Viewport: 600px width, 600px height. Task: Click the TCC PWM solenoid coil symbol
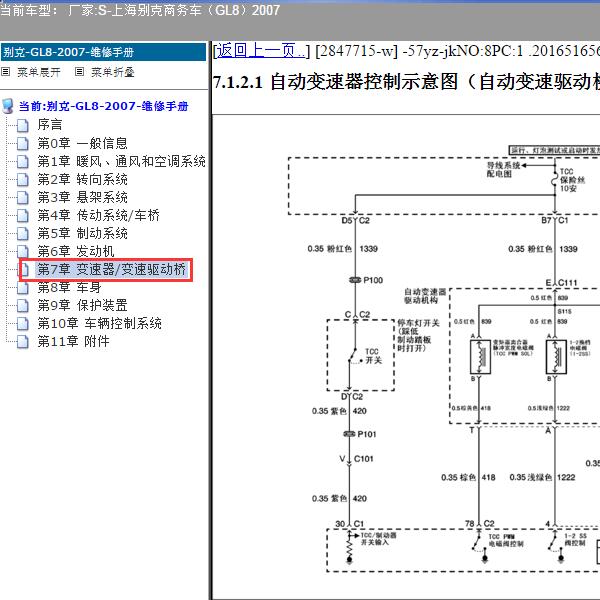480,356
